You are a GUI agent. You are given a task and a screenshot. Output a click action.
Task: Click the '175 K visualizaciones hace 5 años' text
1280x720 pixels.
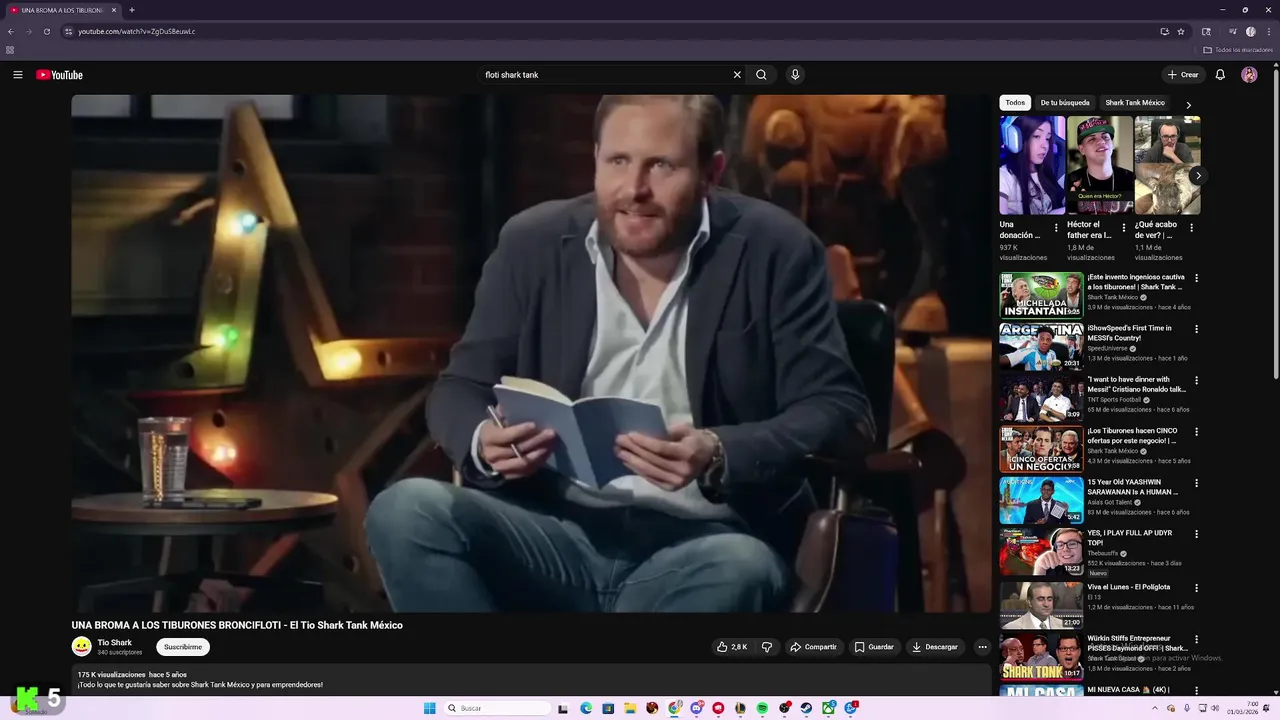tap(132, 675)
